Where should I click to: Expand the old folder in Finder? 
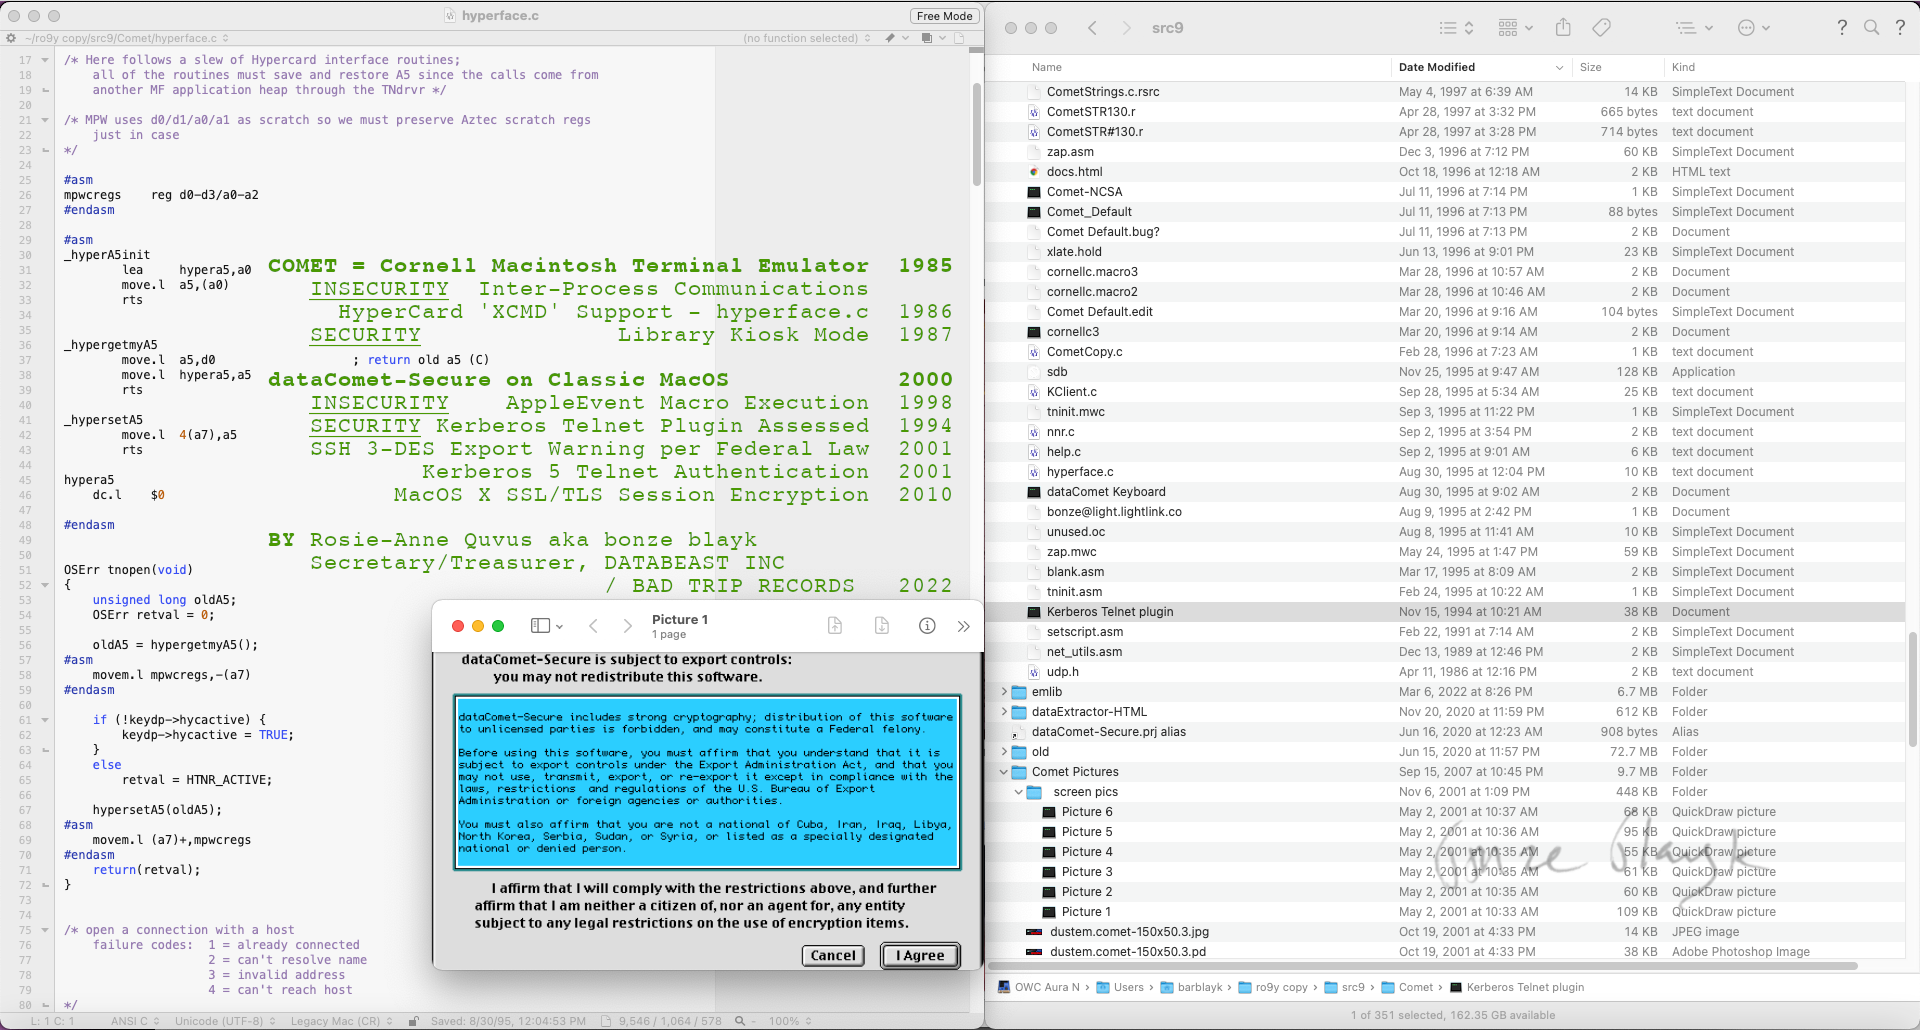[x=1004, y=752]
